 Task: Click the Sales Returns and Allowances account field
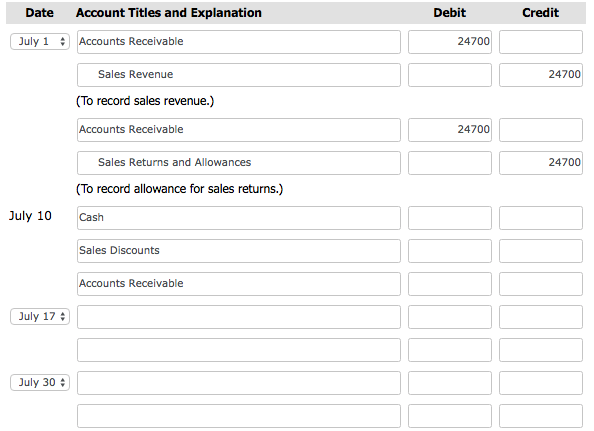point(239,163)
